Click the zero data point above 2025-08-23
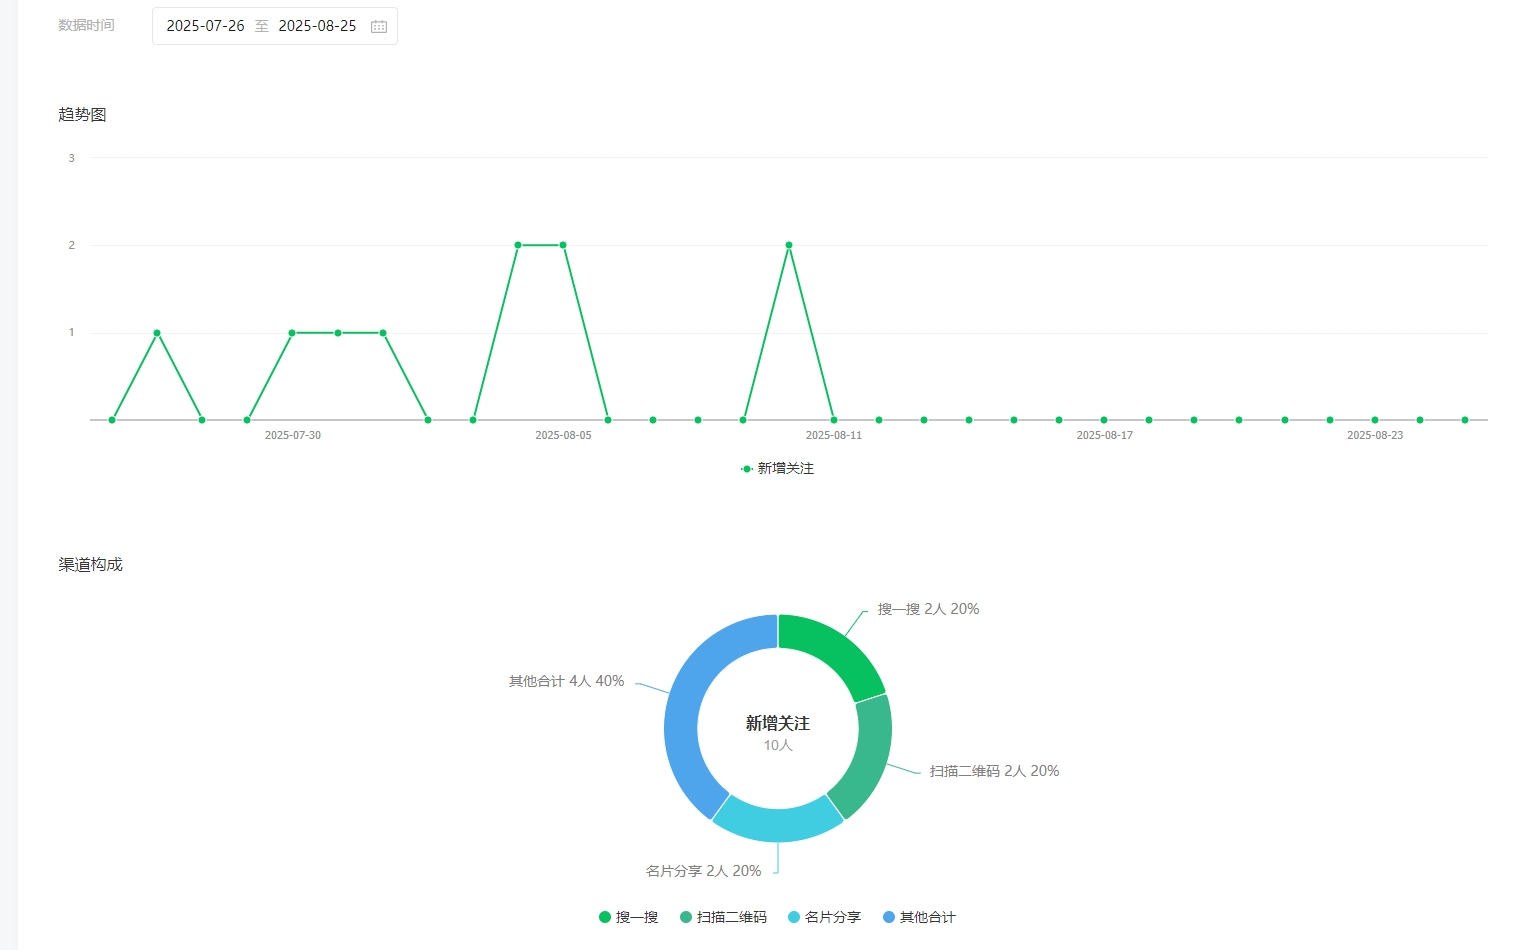This screenshot has height=950, width=1519. (x=1375, y=420)
